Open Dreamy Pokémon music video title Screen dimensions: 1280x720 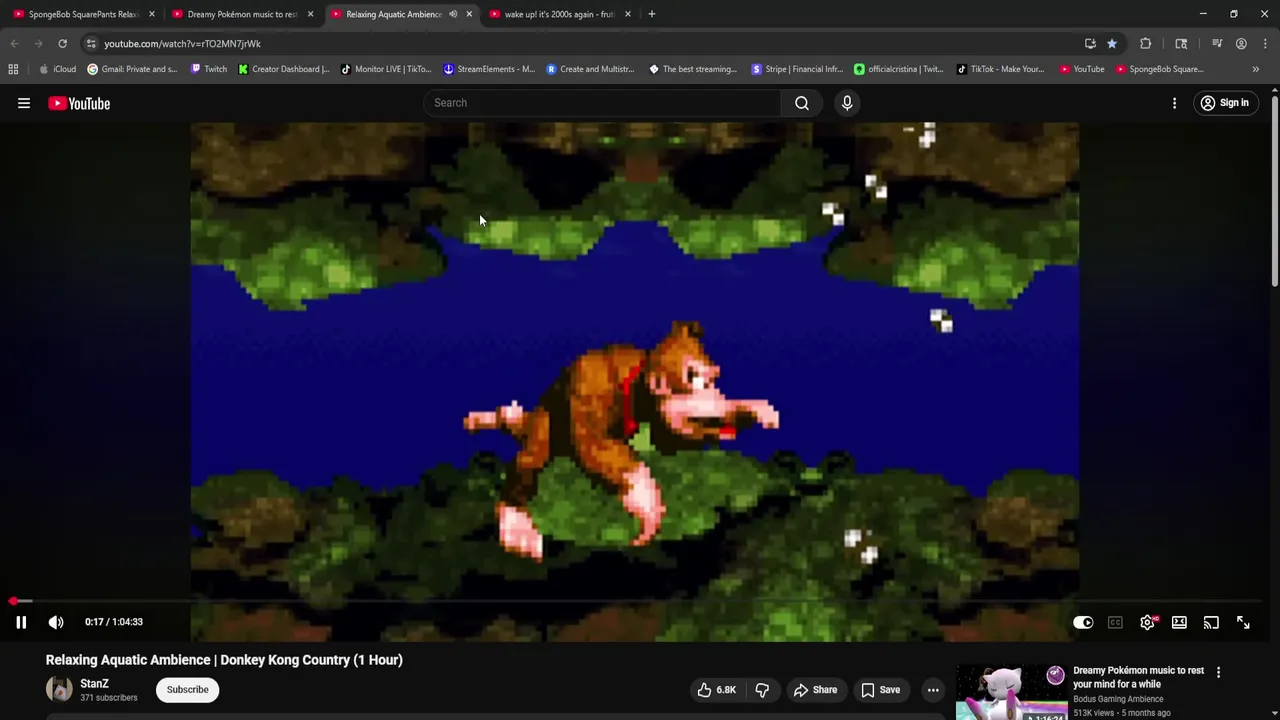(1138, 677)
